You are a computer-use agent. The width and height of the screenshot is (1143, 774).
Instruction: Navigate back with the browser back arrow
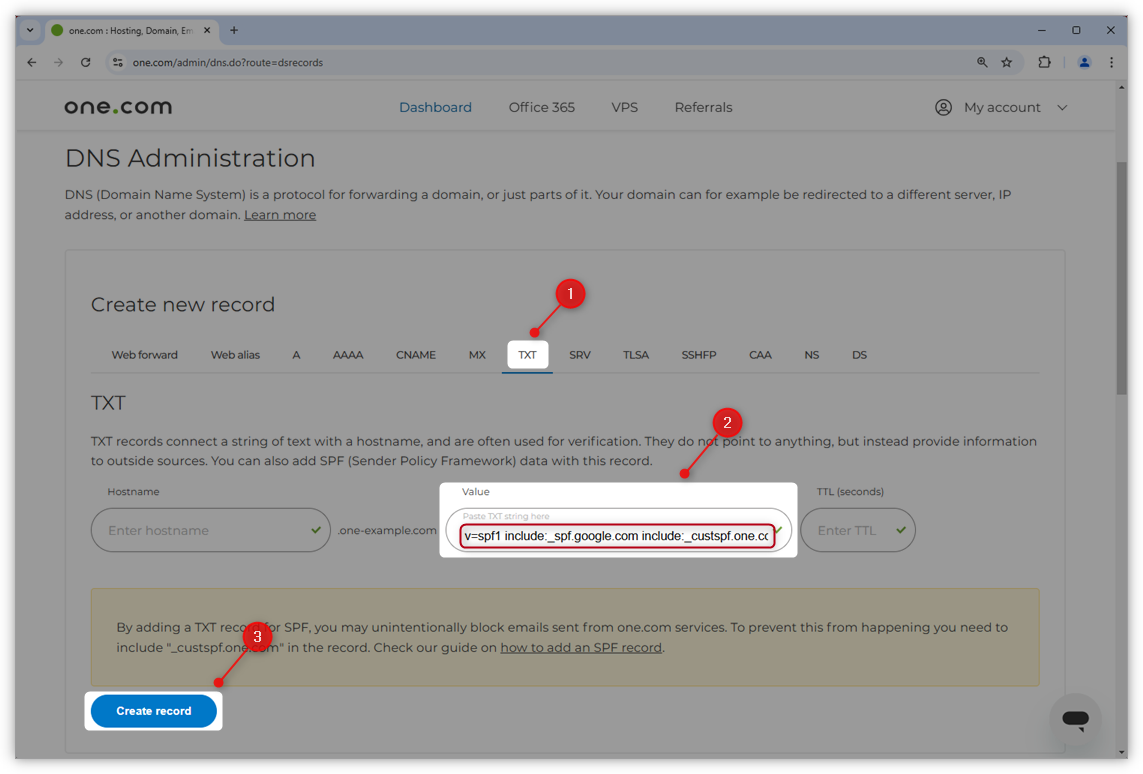click(31, 62)
